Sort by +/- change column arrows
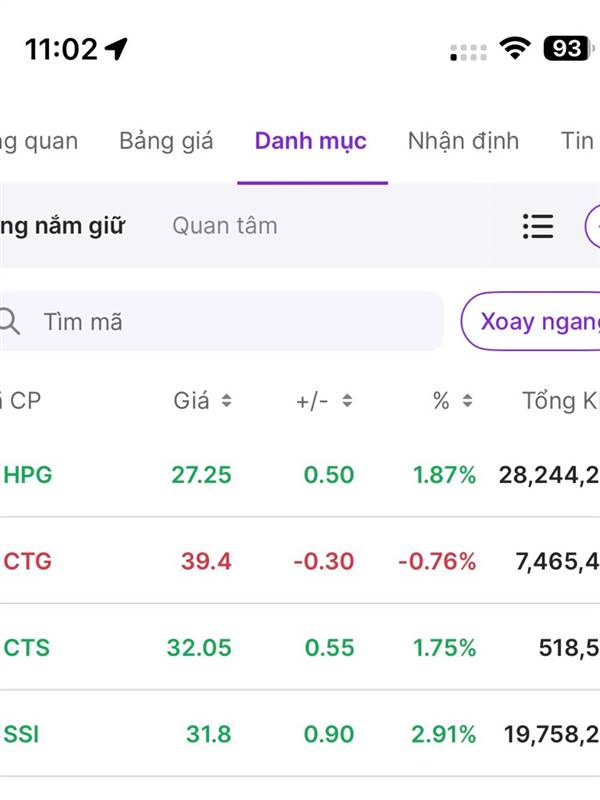This screenshot has width=600, height=800. click(347, 401)
